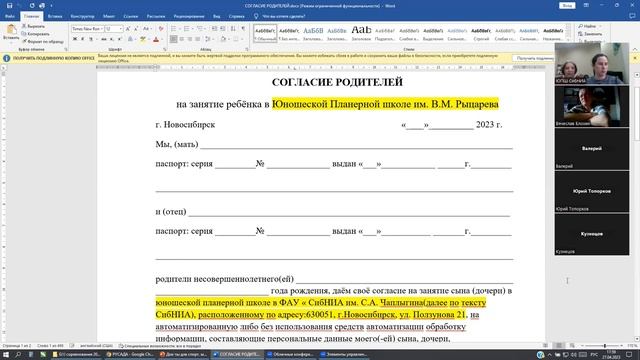
Task: Switch to Вид ribbon tab
Action: pyautogui.click(x=216, y=16)
